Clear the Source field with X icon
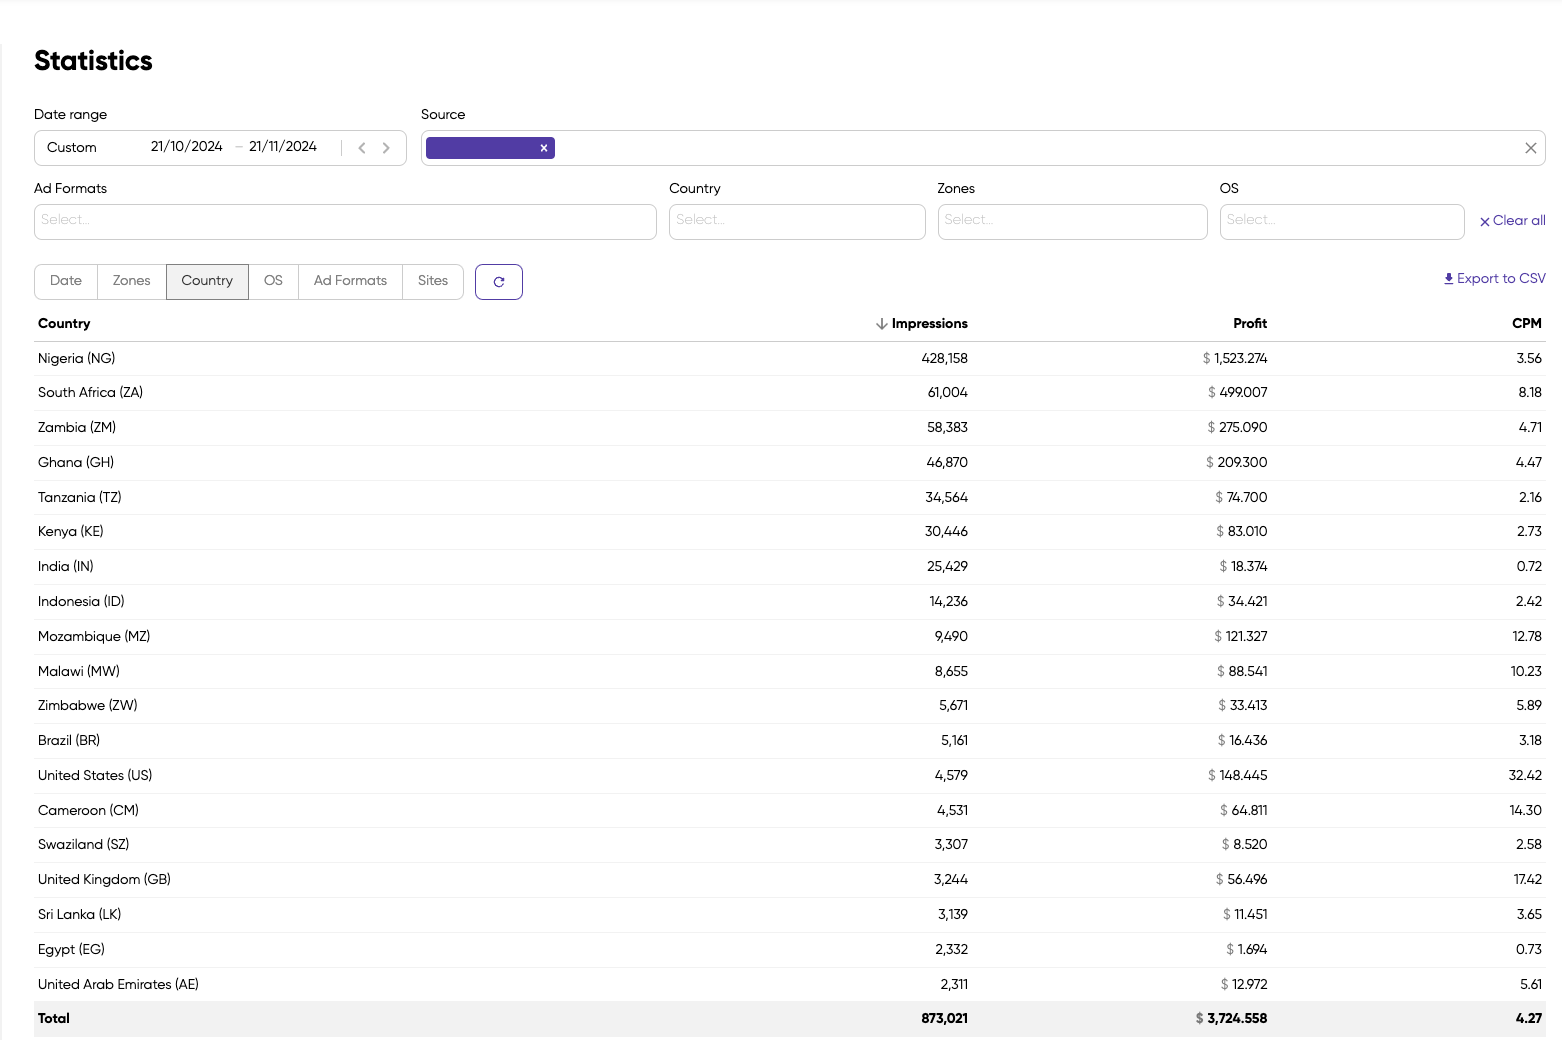This screenshot has width=1562, height=1040. [1530, 148]
